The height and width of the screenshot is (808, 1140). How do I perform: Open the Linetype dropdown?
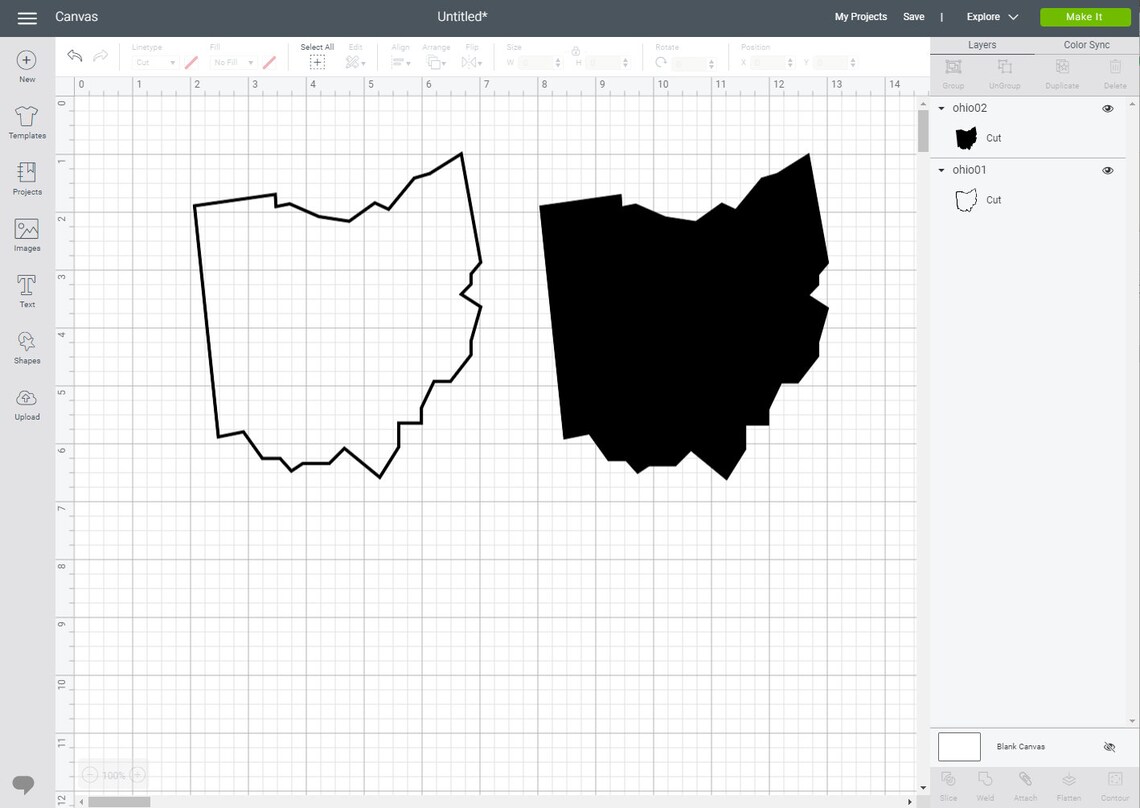tap(158, 61)
